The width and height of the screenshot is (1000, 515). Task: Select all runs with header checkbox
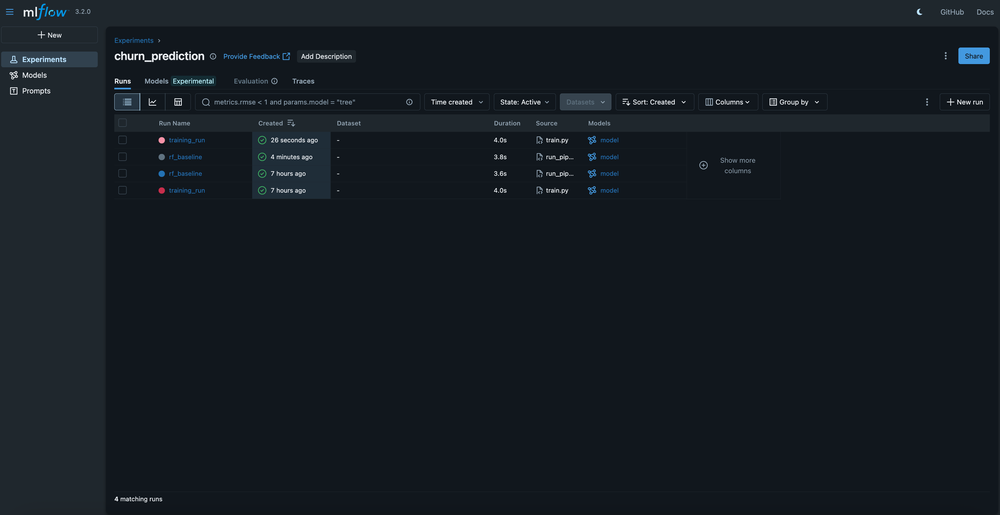(x=123, y=123)
